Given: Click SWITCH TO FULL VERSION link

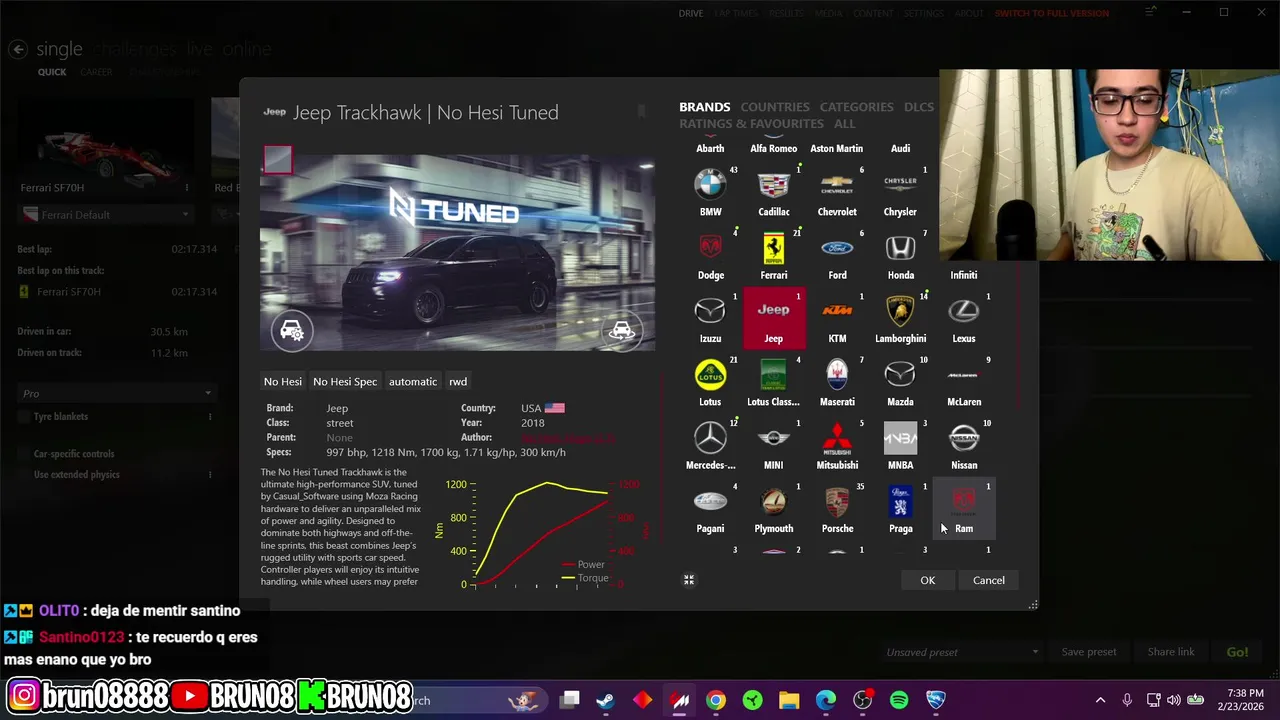Looking at the screenshot, I should click(x=1052, y=14).
